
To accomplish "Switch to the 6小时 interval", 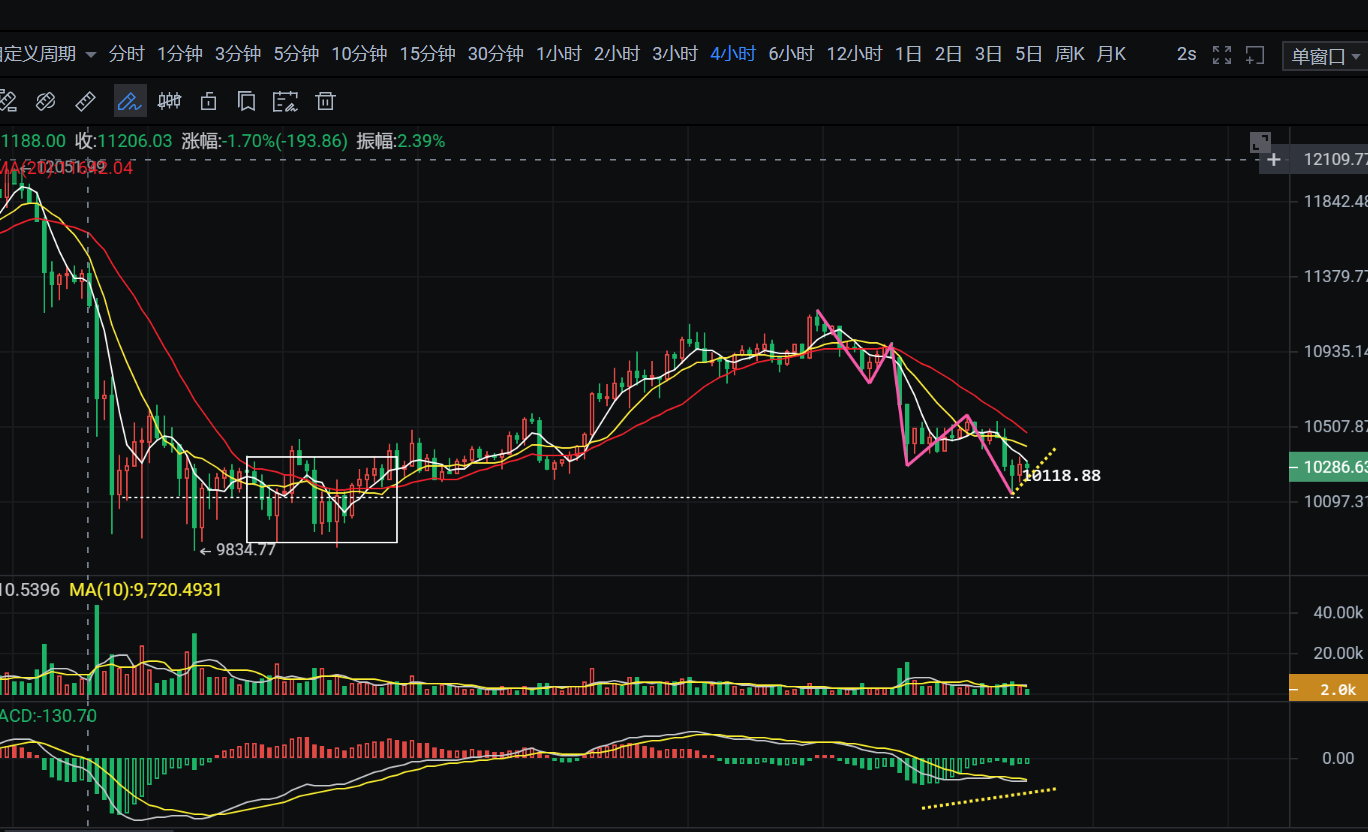I will 791,54.
